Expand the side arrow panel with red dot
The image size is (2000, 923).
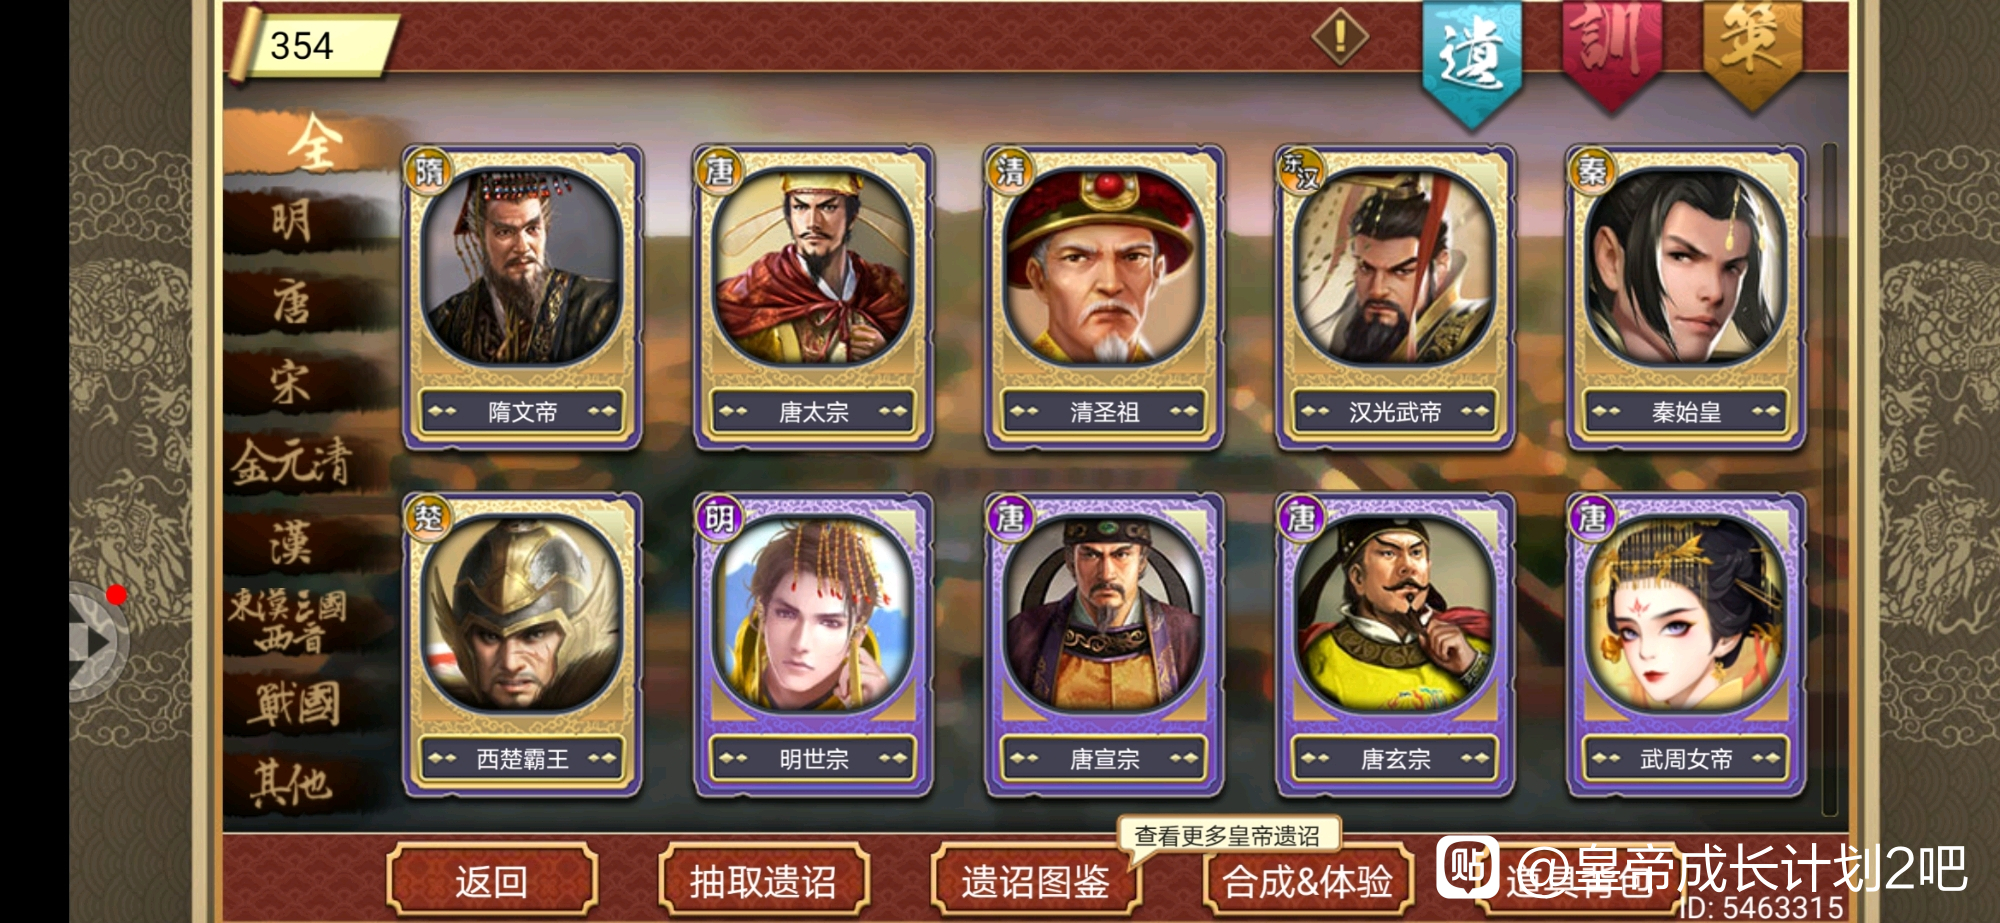[98, 642]
